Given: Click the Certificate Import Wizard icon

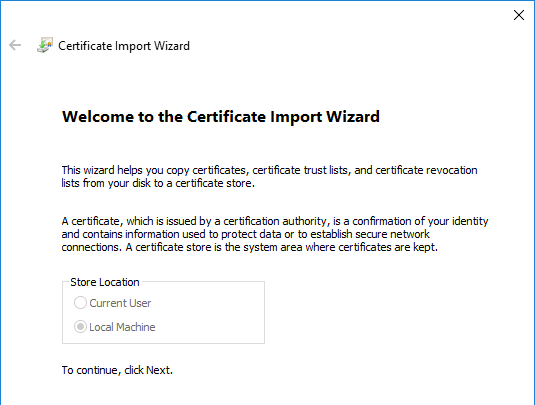Looking at the screenshot, I should coord(45,45).
